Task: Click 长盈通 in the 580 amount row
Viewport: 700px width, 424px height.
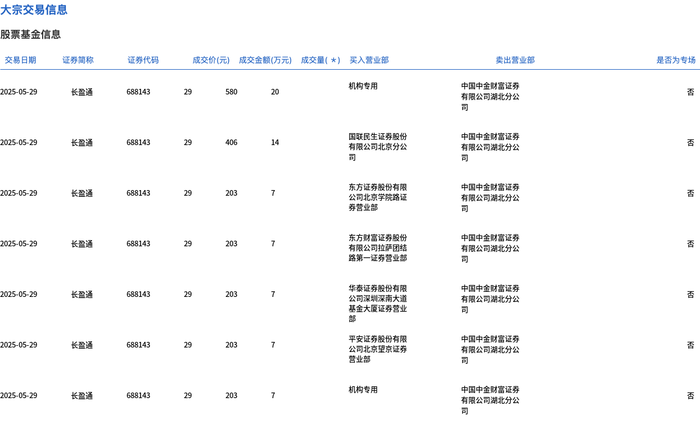Action: [x=82, y=92]
